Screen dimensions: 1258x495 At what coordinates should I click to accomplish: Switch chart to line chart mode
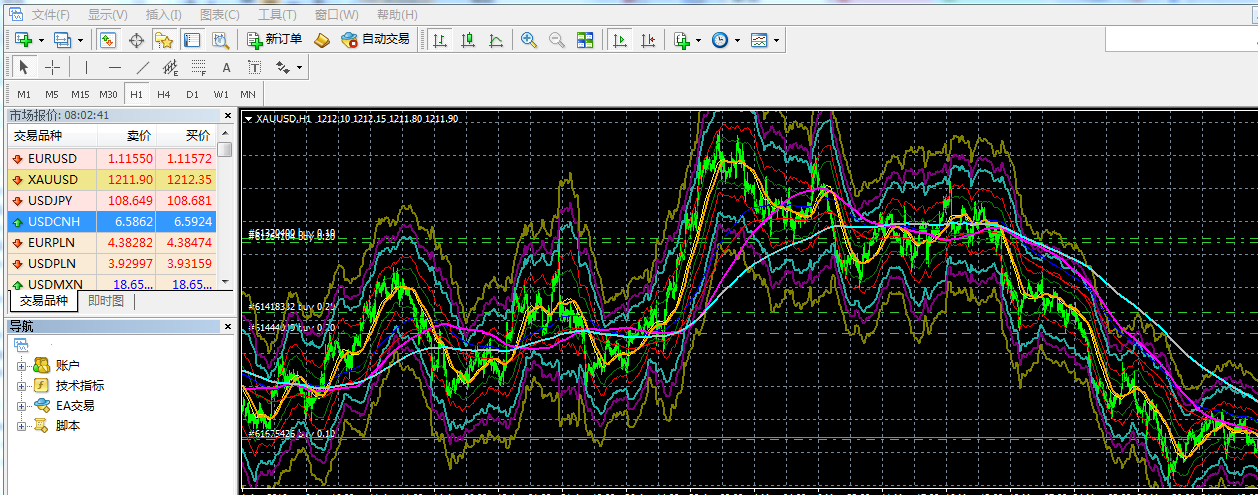coord(495,40)
